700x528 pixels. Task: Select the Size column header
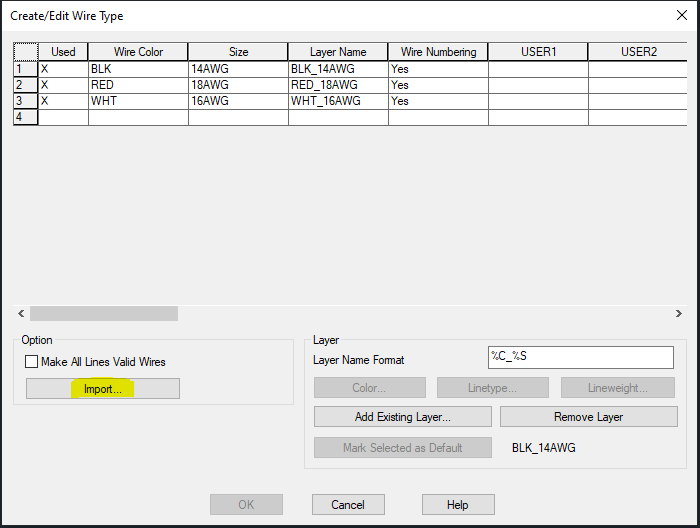click(x=238, y=52)
